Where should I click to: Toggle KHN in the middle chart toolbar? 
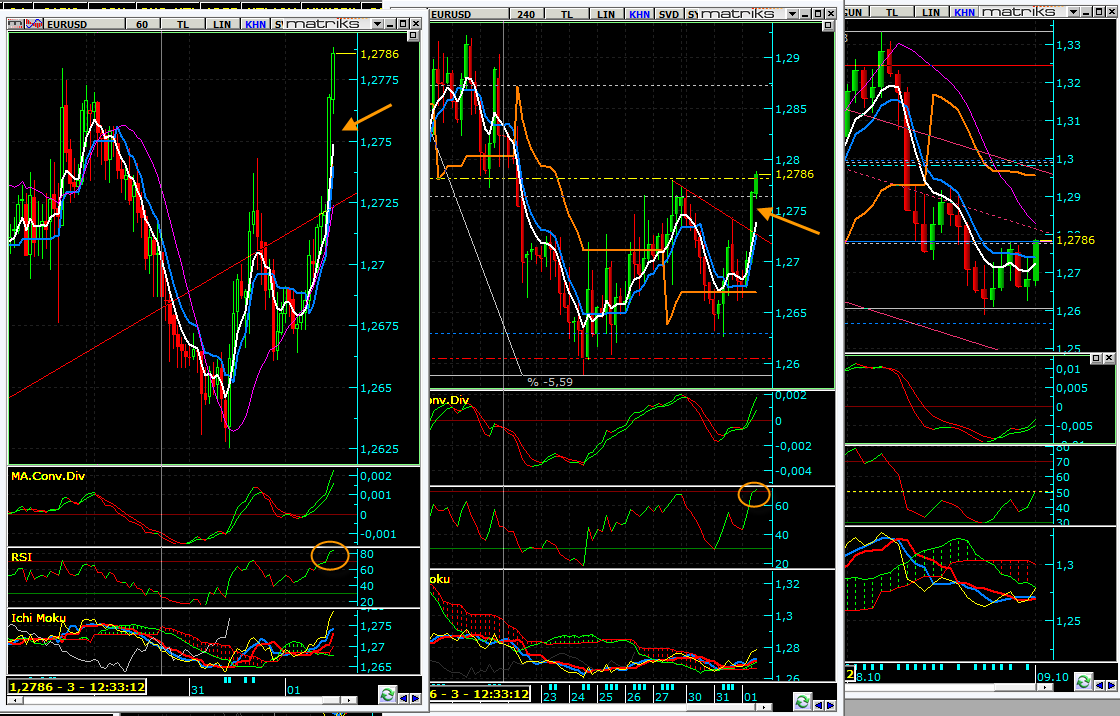pos(637,13)
